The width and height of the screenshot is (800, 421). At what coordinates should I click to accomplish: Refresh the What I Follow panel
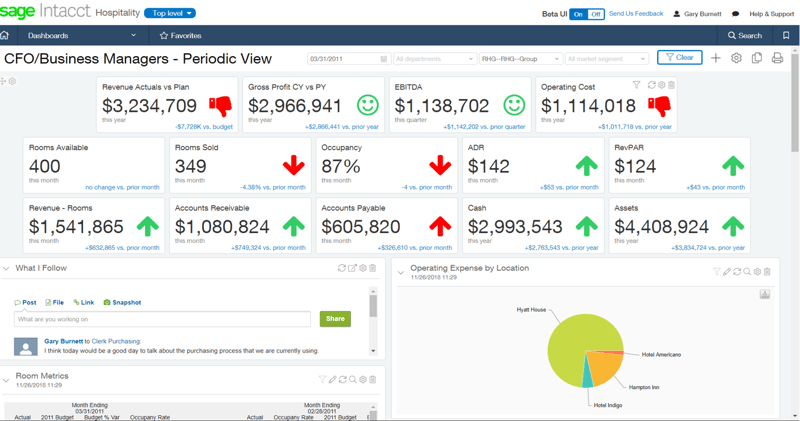coord(342,268)
